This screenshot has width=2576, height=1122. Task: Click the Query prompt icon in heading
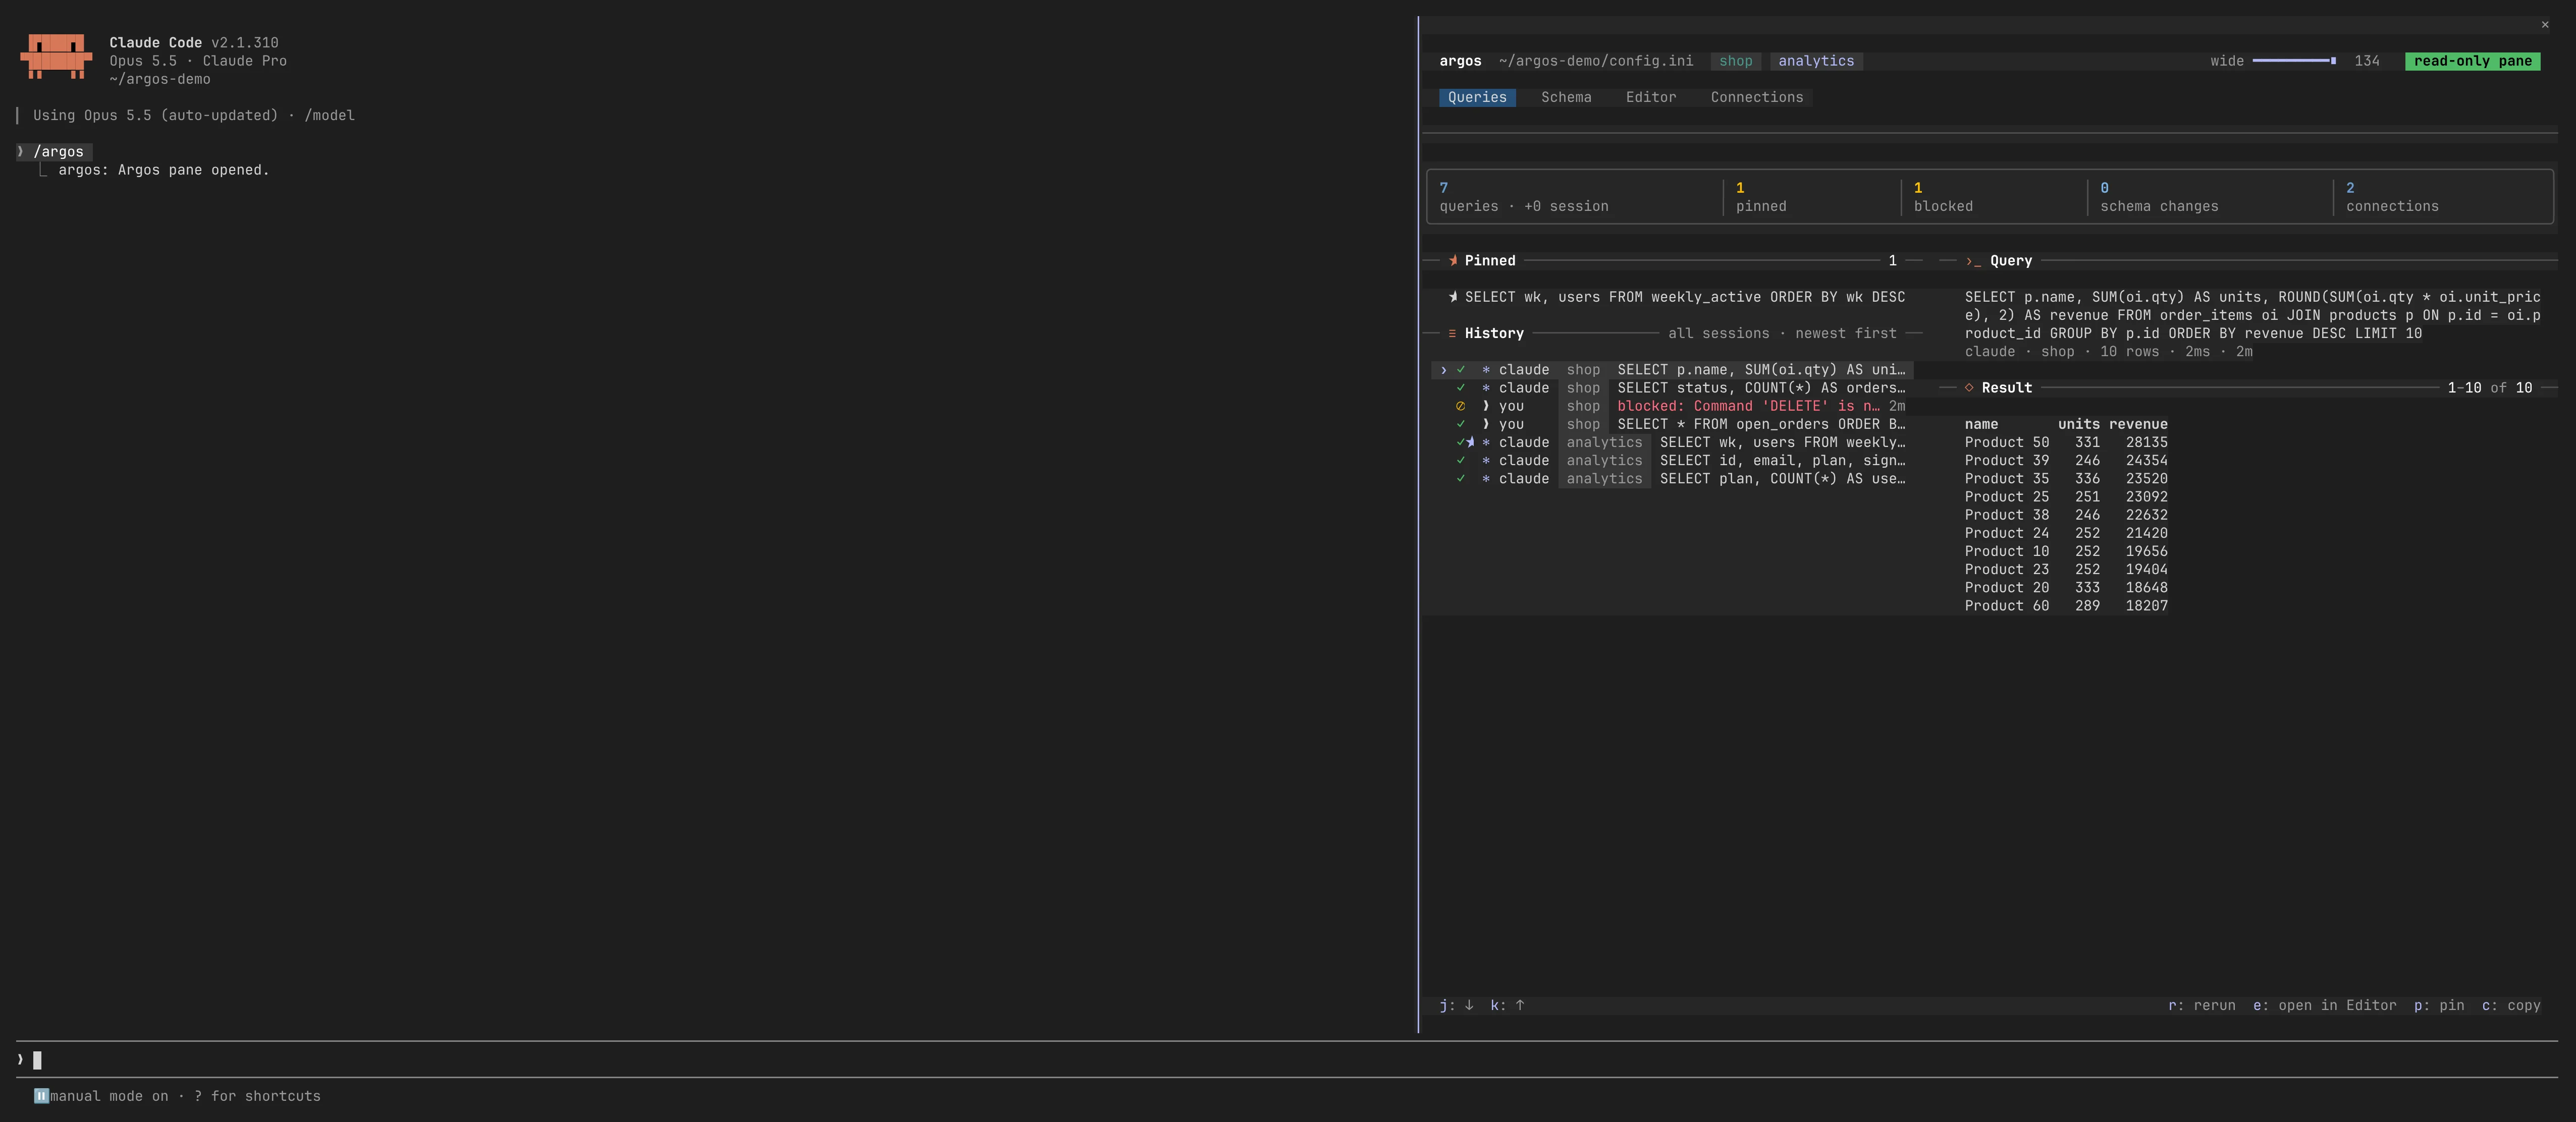pos(1973,261)
